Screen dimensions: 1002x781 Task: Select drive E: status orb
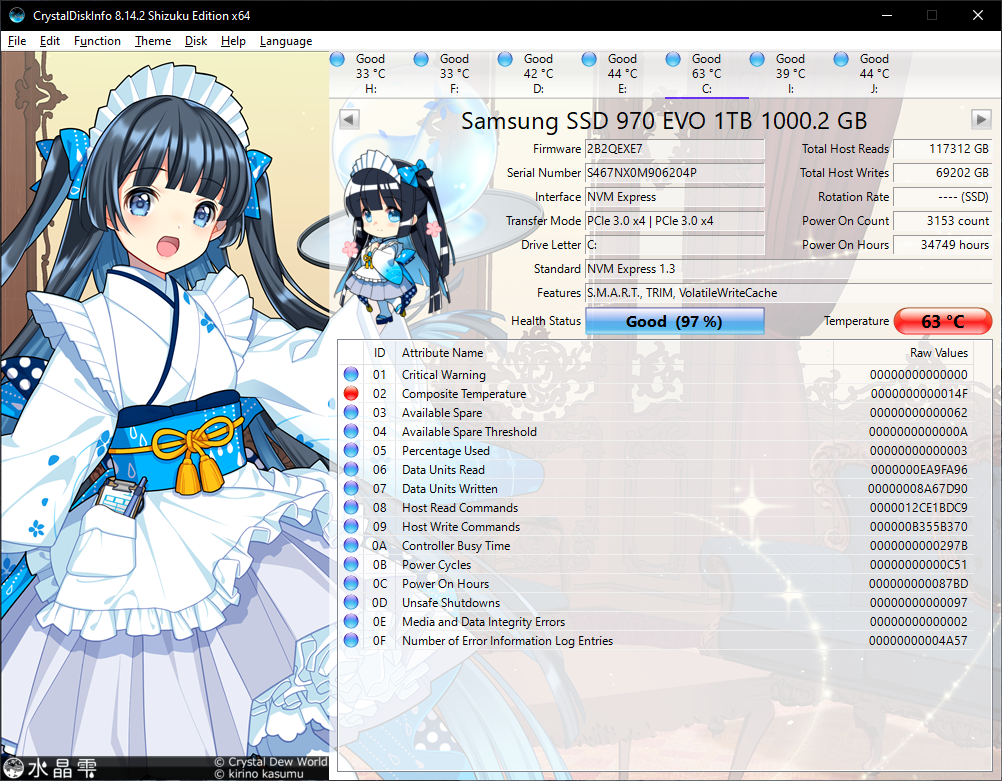(x=589, y=59)
